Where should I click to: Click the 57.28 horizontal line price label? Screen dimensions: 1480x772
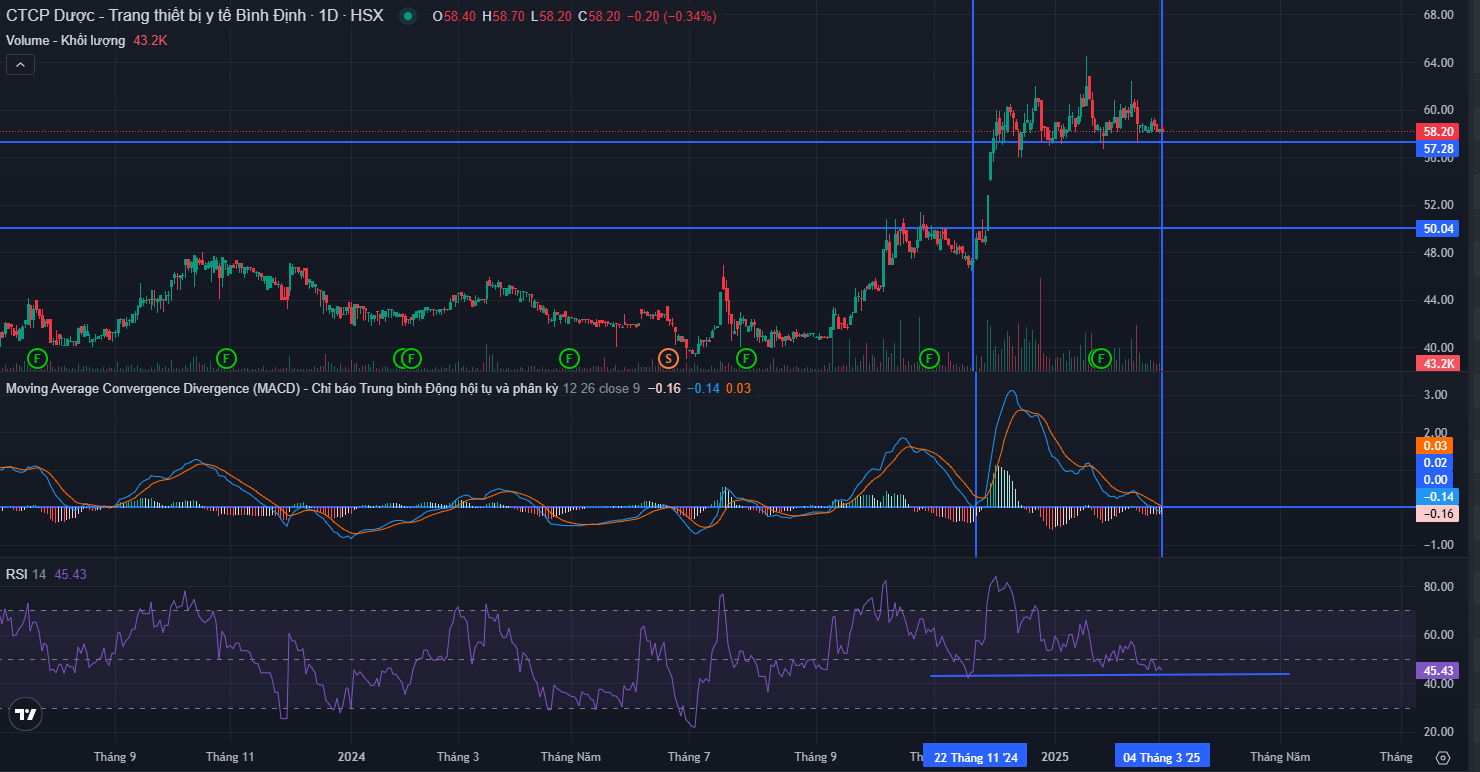tap(1439, 149)
